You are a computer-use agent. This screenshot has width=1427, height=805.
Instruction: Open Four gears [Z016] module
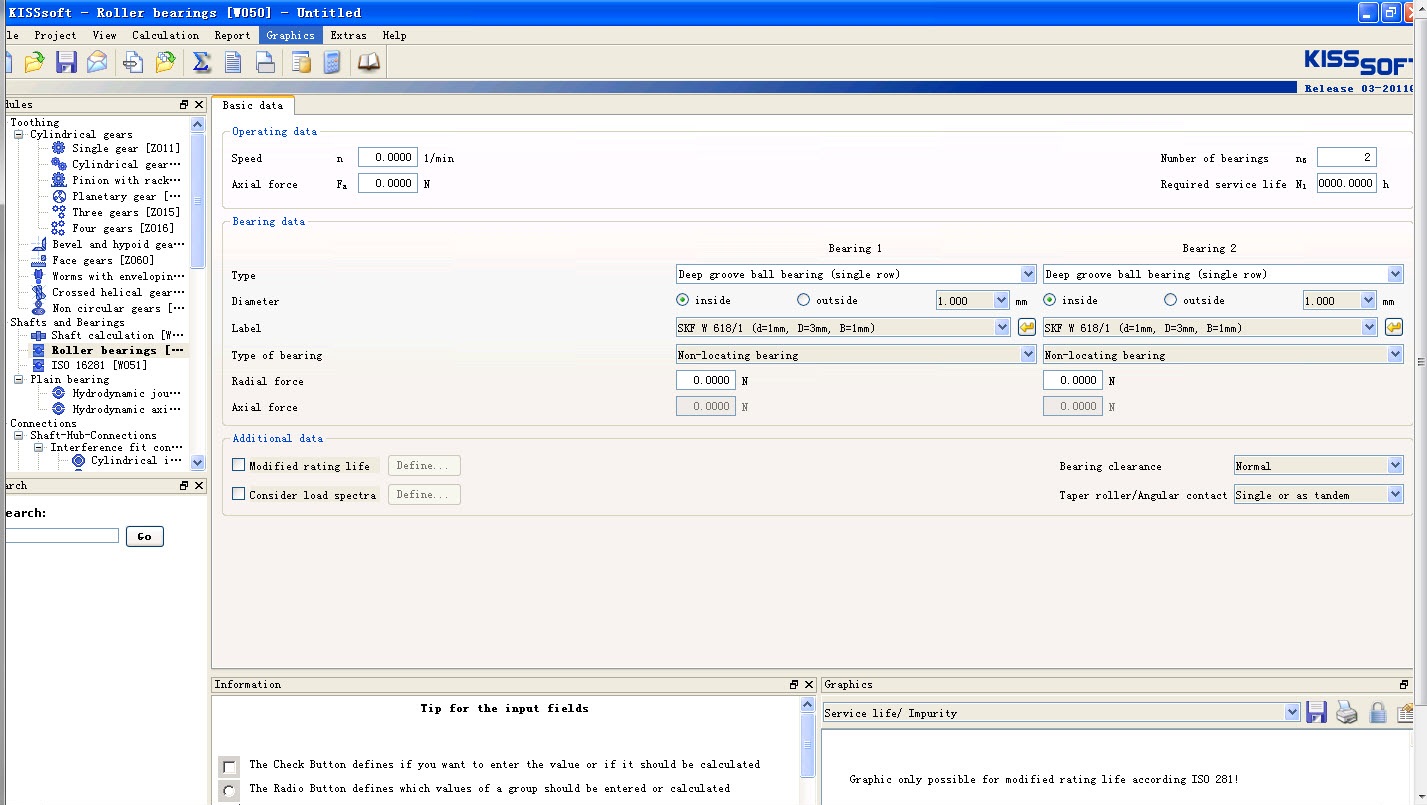(x=123, y=228)
